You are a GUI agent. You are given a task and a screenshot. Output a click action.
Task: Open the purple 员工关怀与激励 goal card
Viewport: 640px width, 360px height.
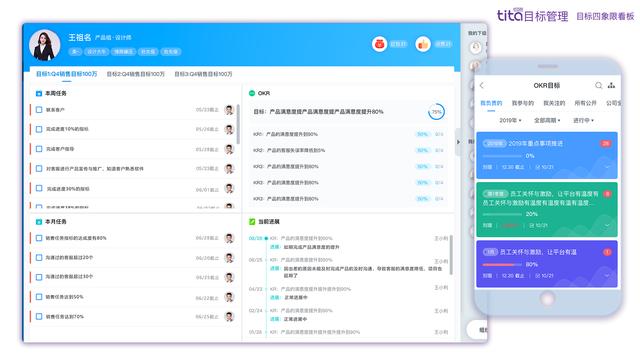547,264
